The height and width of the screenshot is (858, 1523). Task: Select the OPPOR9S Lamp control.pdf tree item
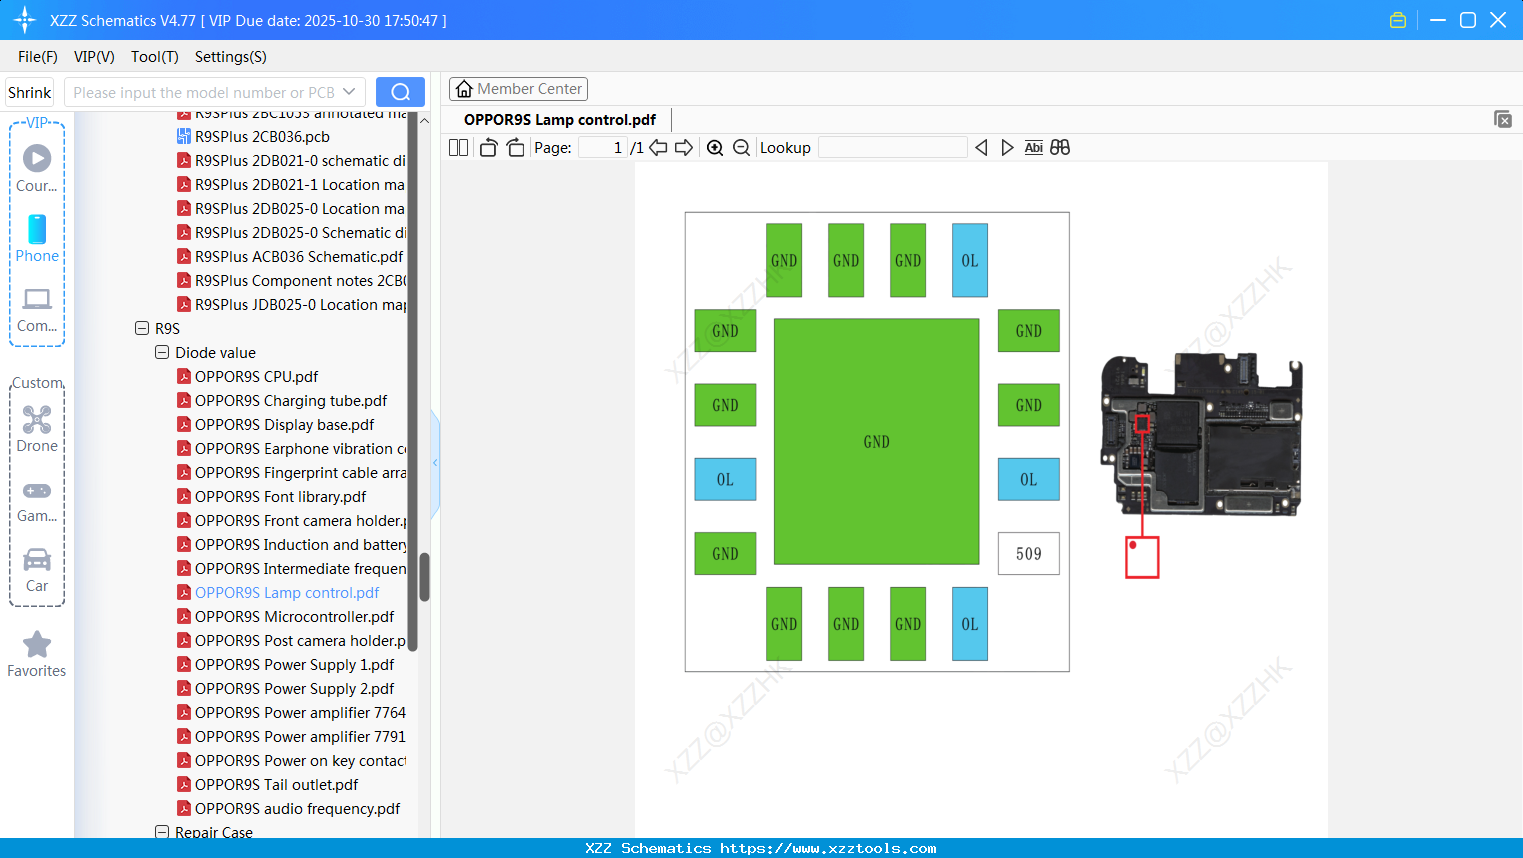[x=278, y=593]
